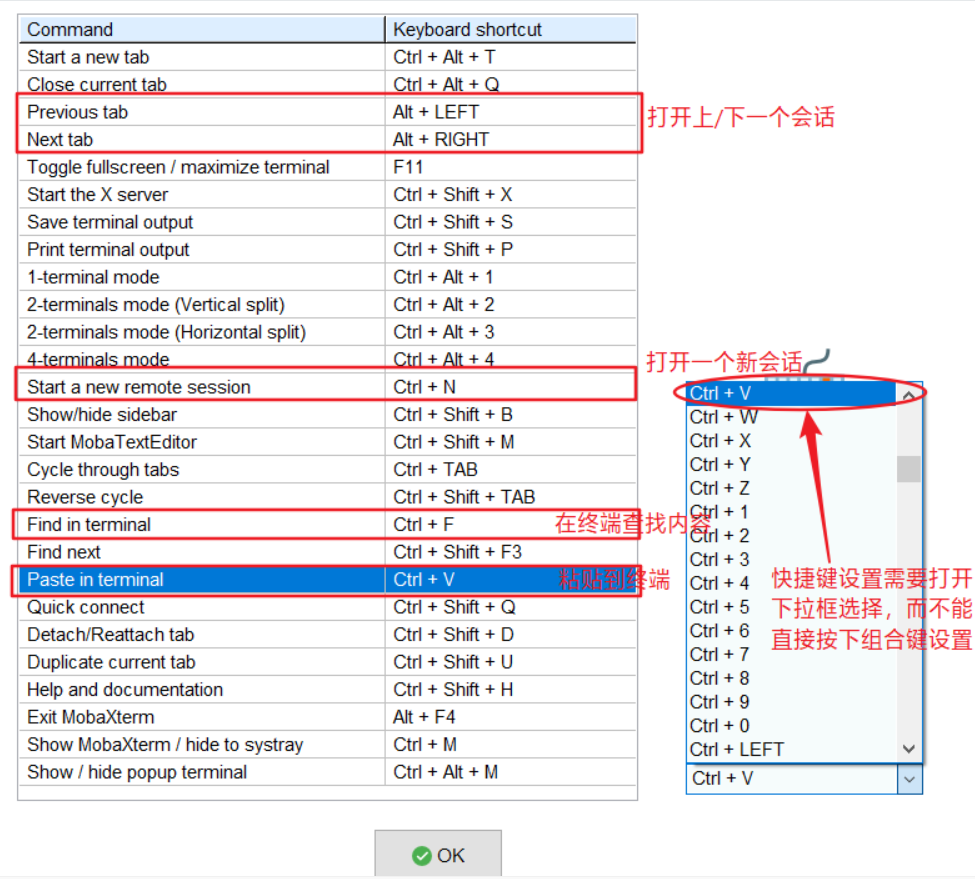Viewport: 975px width, 879px height.
Task: Select the '4-terminals mode' row
Action: click(x=328, y=359)
